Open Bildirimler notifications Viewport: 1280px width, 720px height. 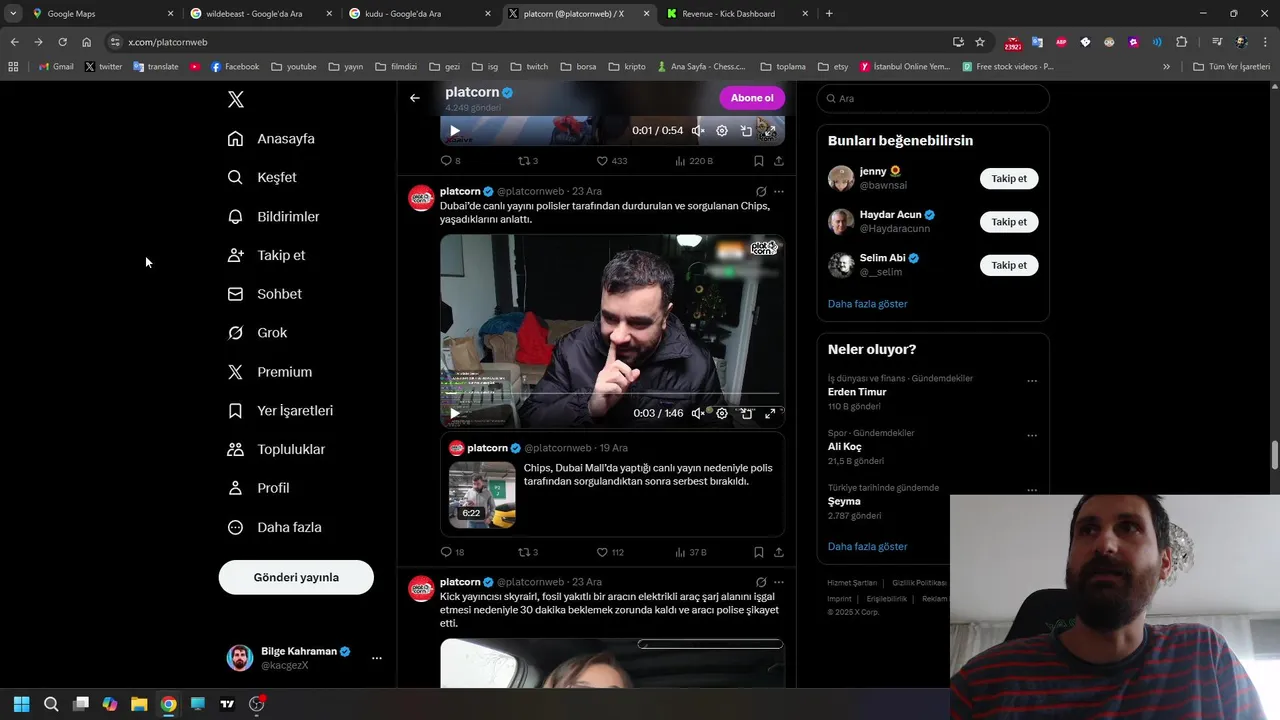pos(274,217)
